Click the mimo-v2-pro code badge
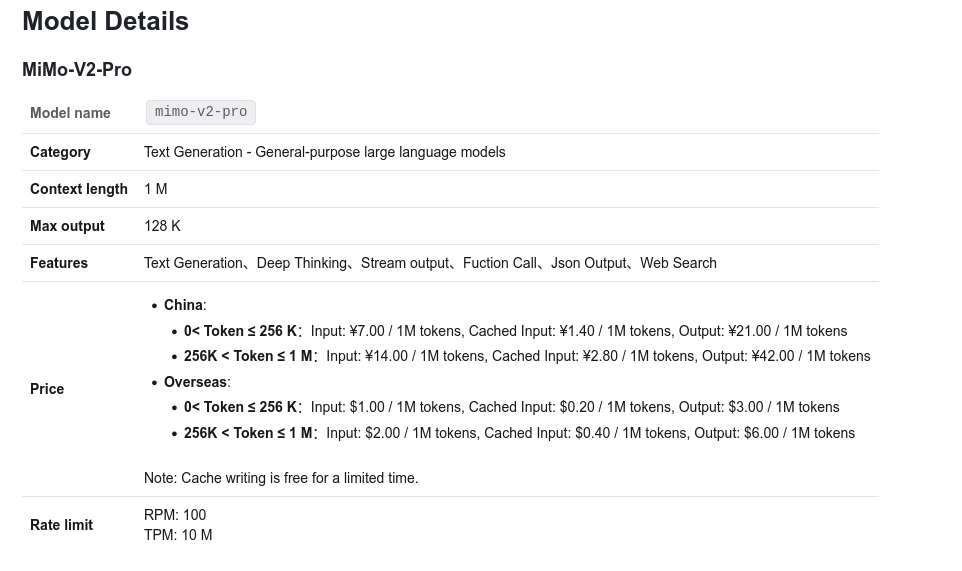This screenshot has height=571, width=962. tap(201, 112)
